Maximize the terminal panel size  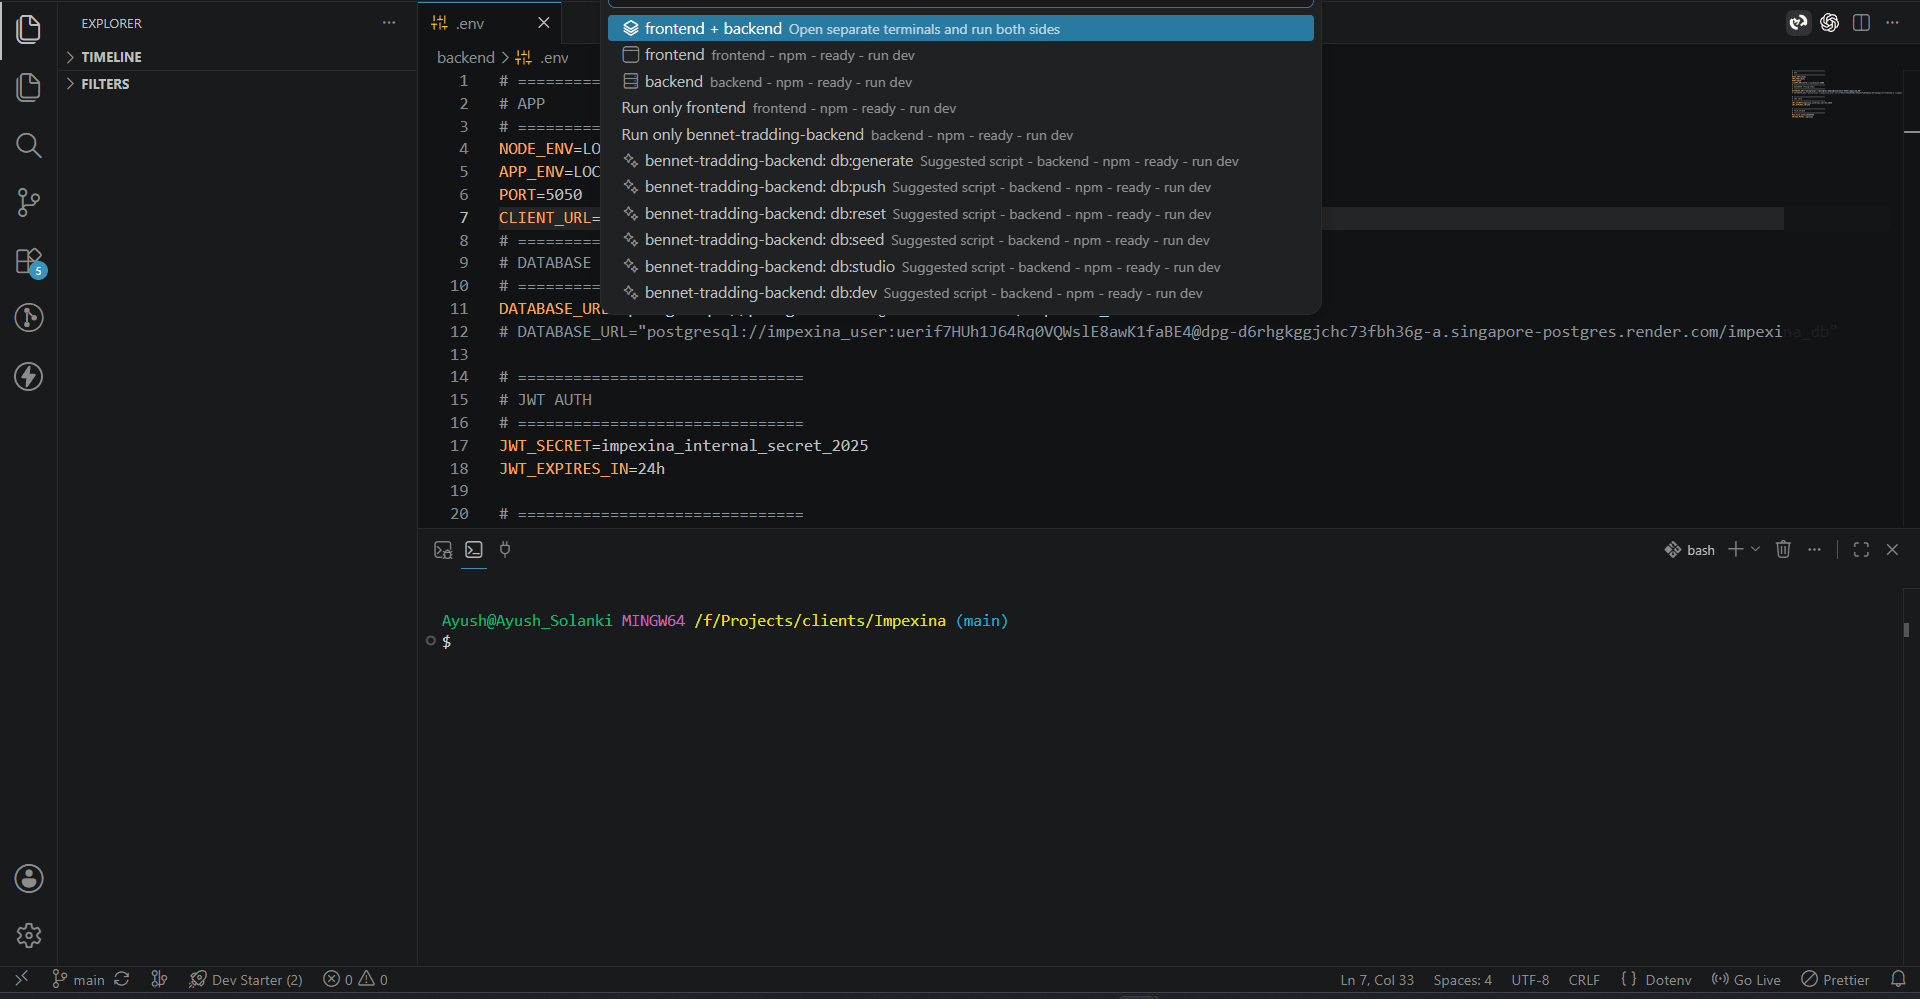(x=1861, y=549)
